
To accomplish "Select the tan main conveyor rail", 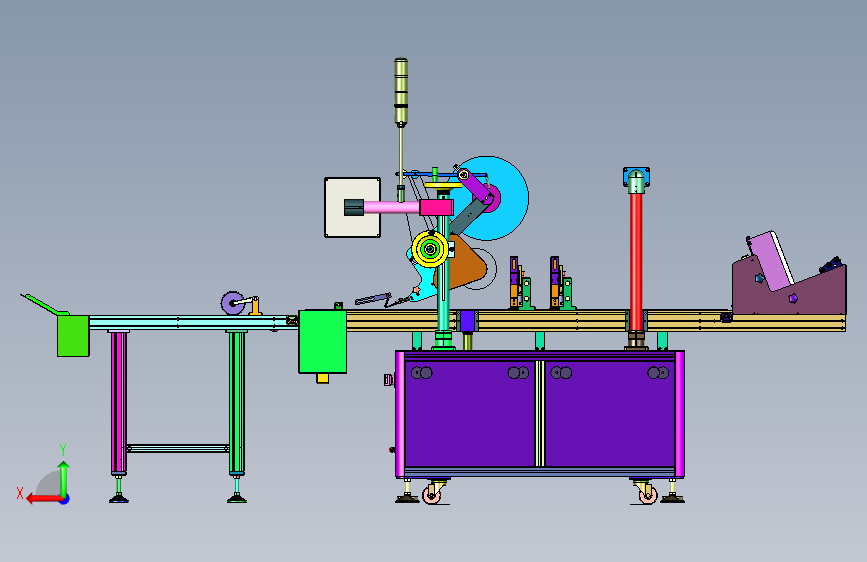I will (x=594, y=321).
